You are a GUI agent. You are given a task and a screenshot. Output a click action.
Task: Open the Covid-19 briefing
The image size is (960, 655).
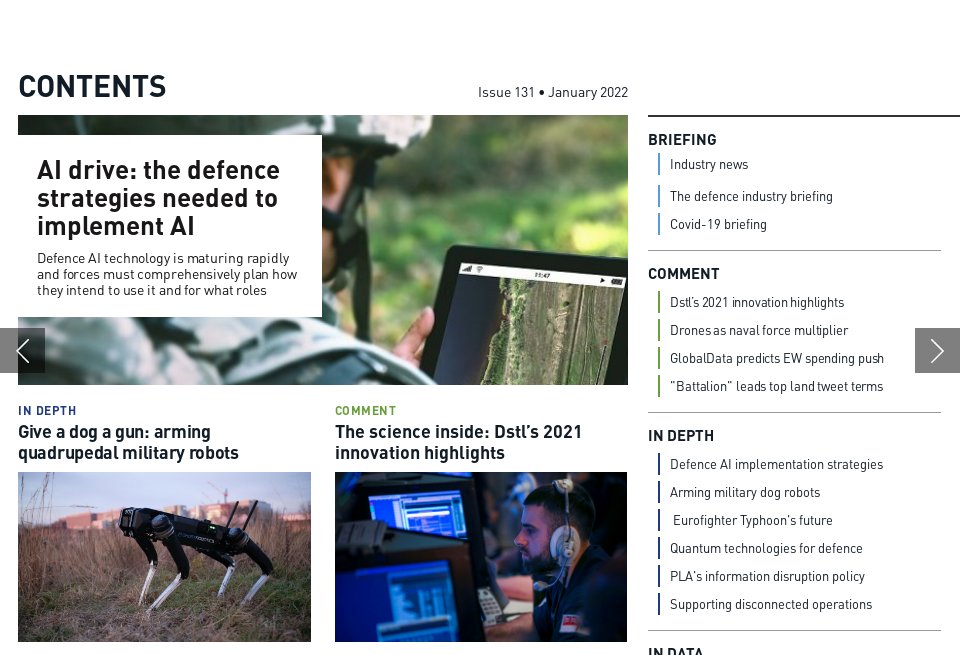coord(718,224)
